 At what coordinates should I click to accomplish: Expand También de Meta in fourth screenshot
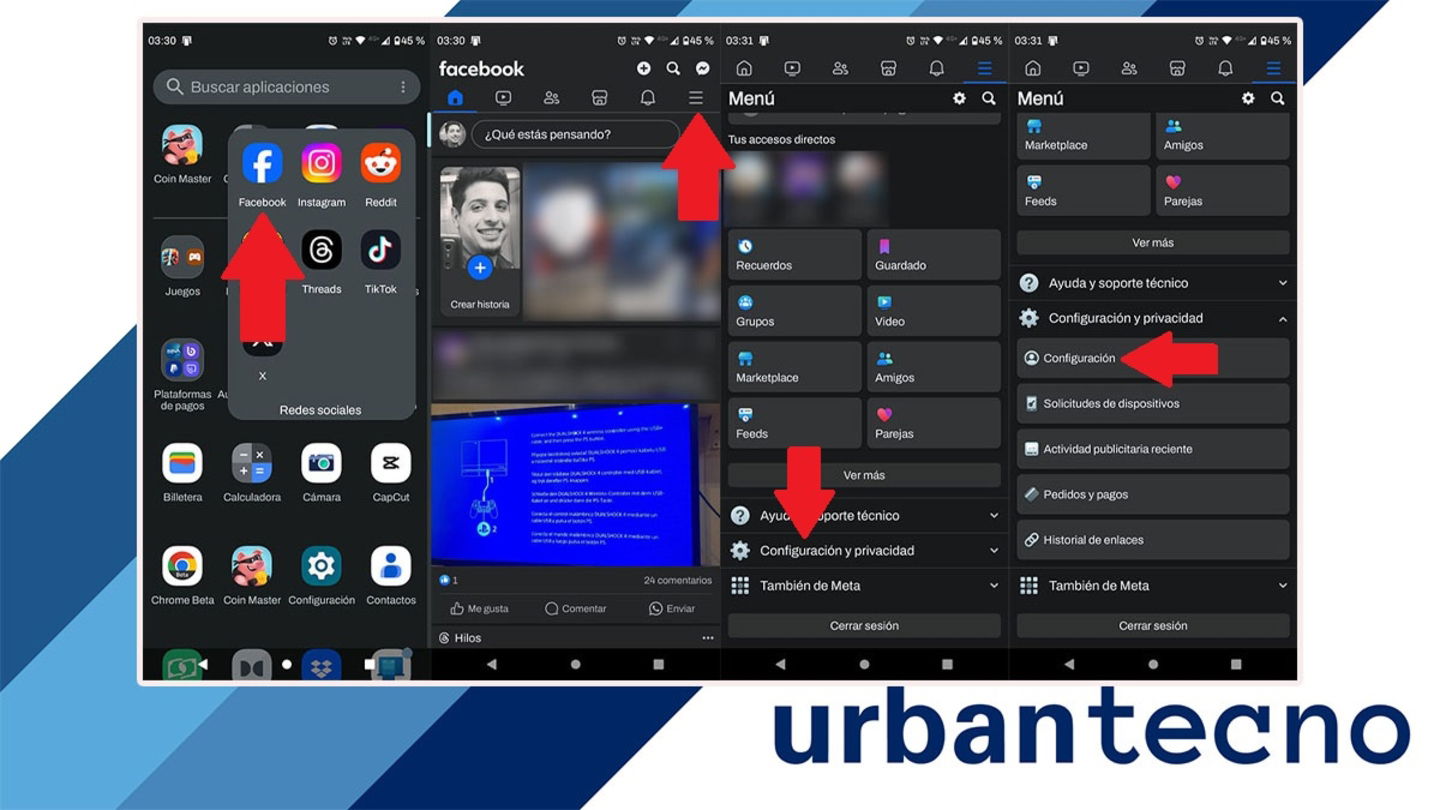(x=1153, y=586)
